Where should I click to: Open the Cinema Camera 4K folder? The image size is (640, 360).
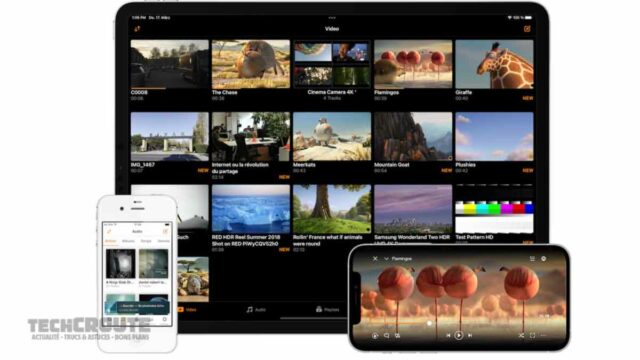click(x=332, y=64)
